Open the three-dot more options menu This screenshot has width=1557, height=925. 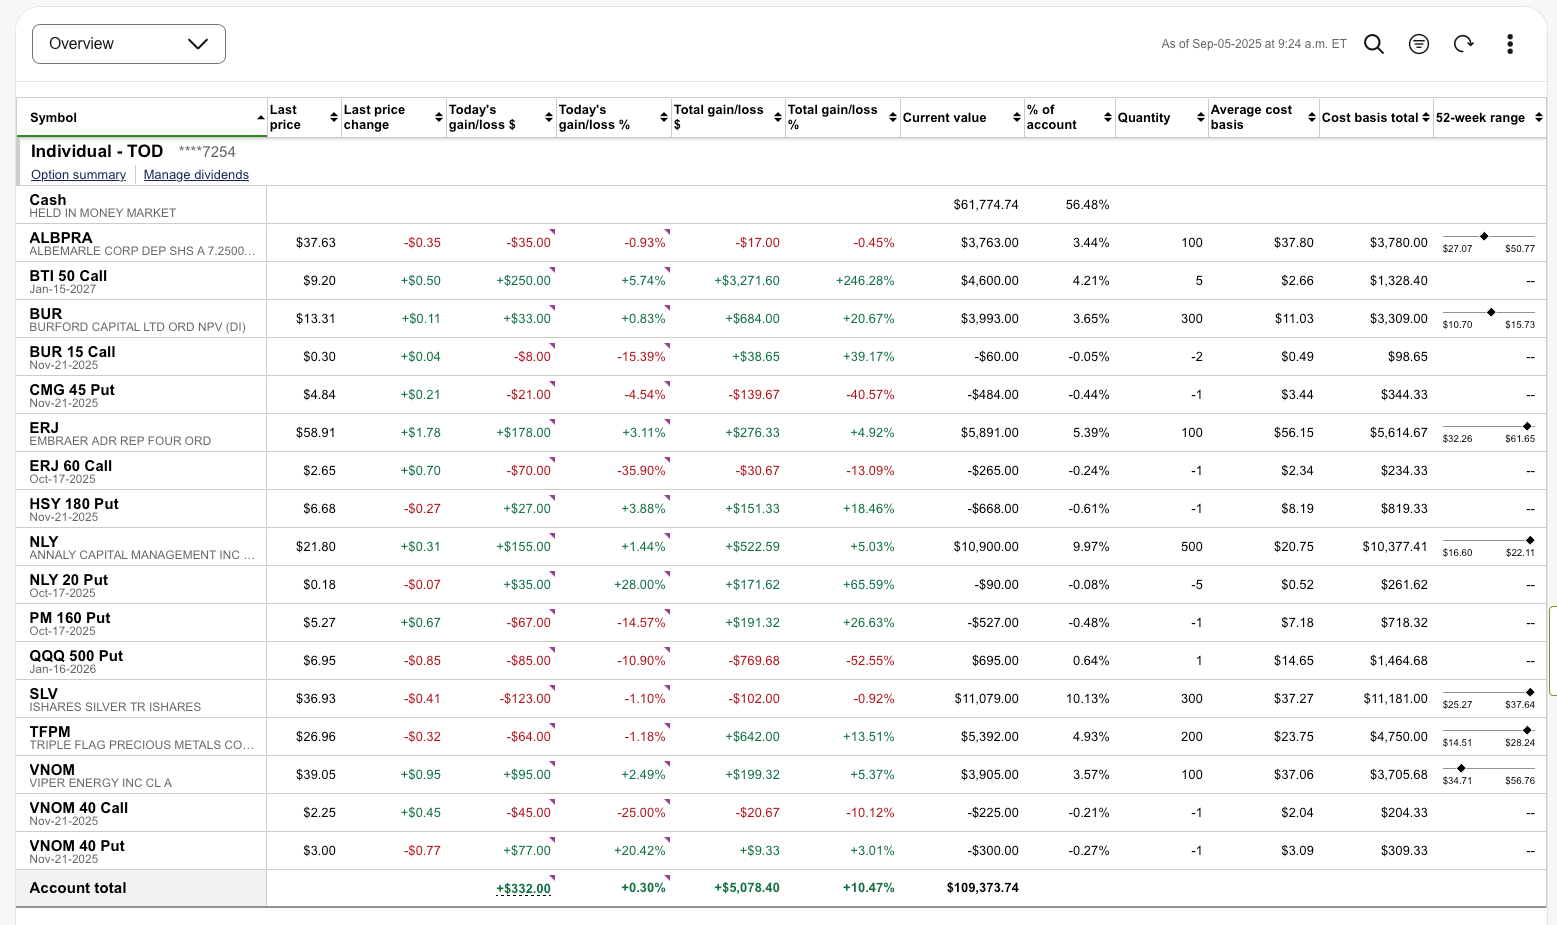click(1510, 44)
